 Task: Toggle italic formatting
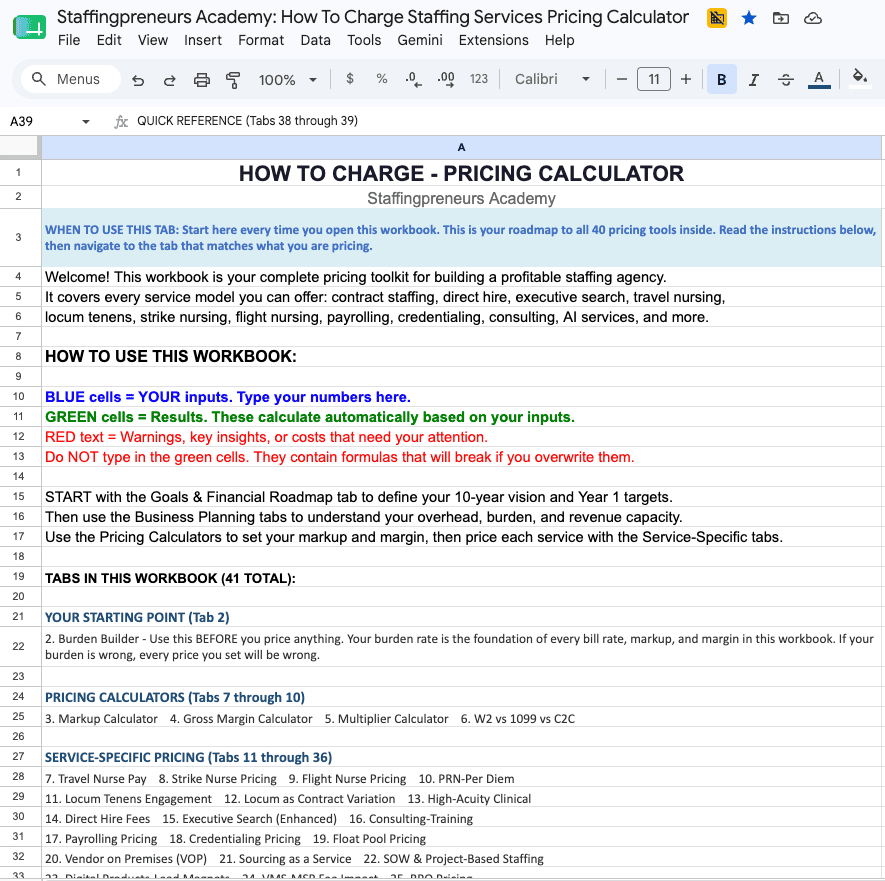[753, 80]
